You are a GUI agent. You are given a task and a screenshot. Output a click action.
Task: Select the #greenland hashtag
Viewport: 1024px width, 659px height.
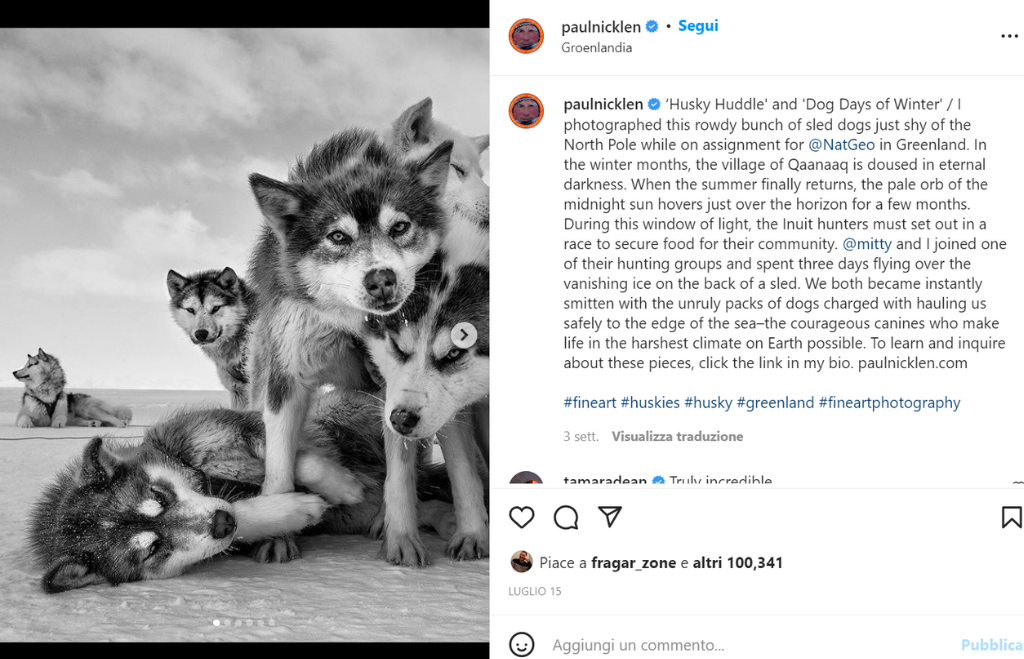775,403
